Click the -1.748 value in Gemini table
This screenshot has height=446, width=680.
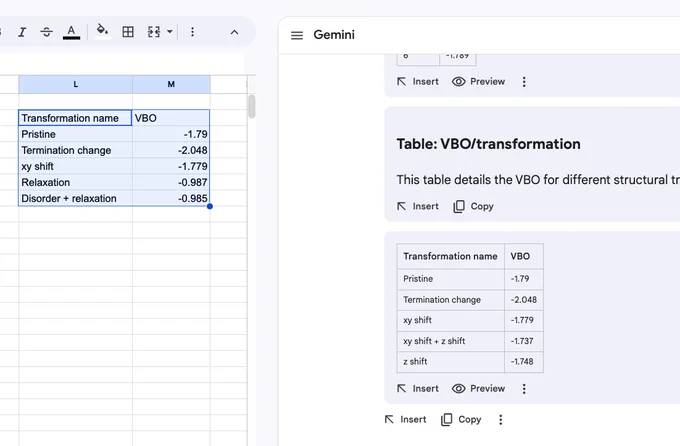tap(522, 361)
